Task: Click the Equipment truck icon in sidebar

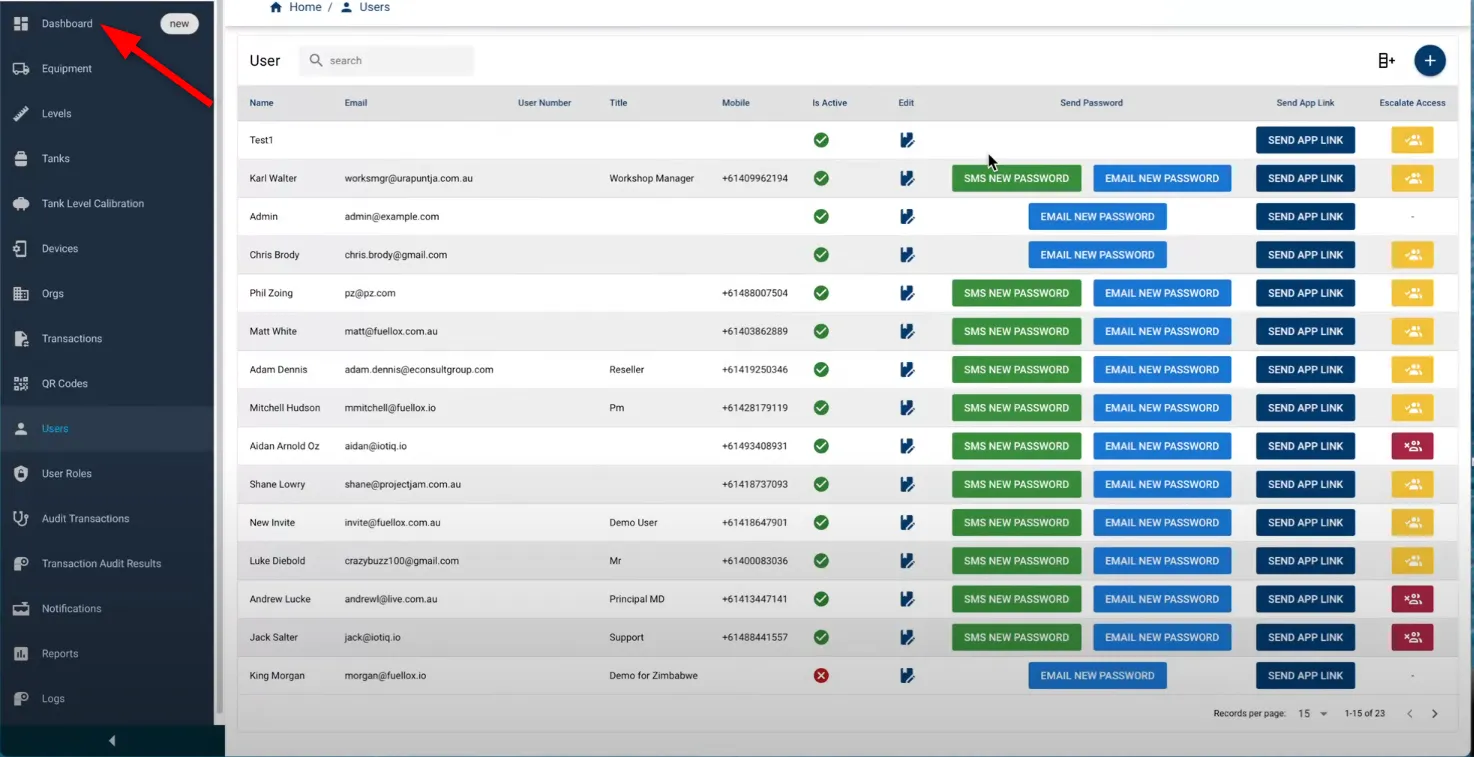Action: coord(20,69)
